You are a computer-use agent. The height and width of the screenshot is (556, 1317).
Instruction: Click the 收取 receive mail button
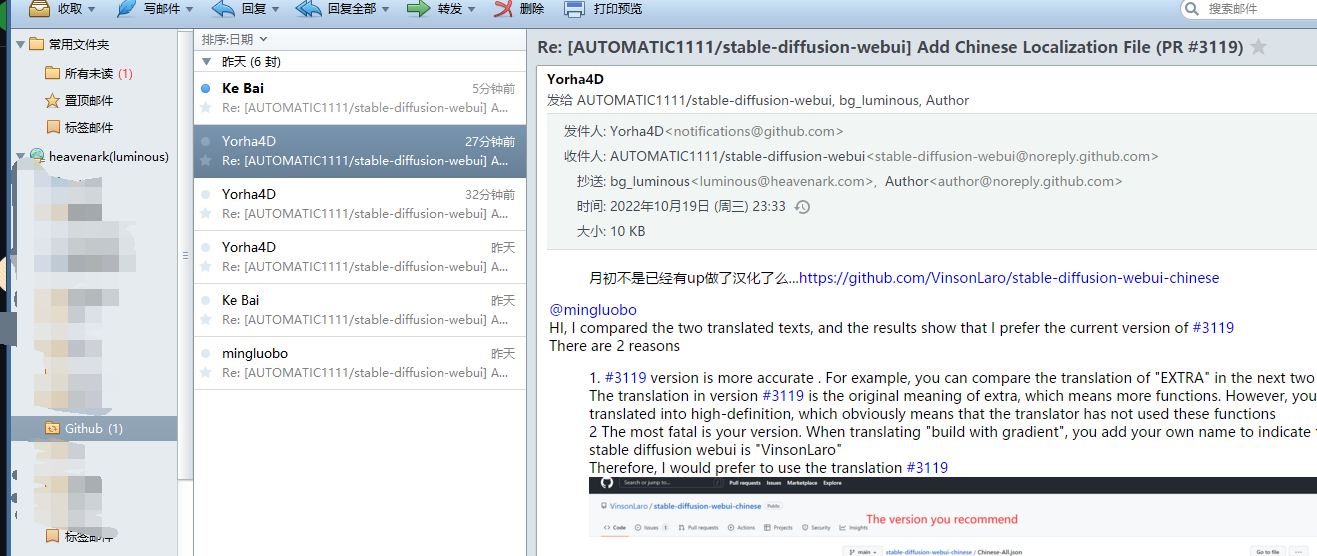55,9
